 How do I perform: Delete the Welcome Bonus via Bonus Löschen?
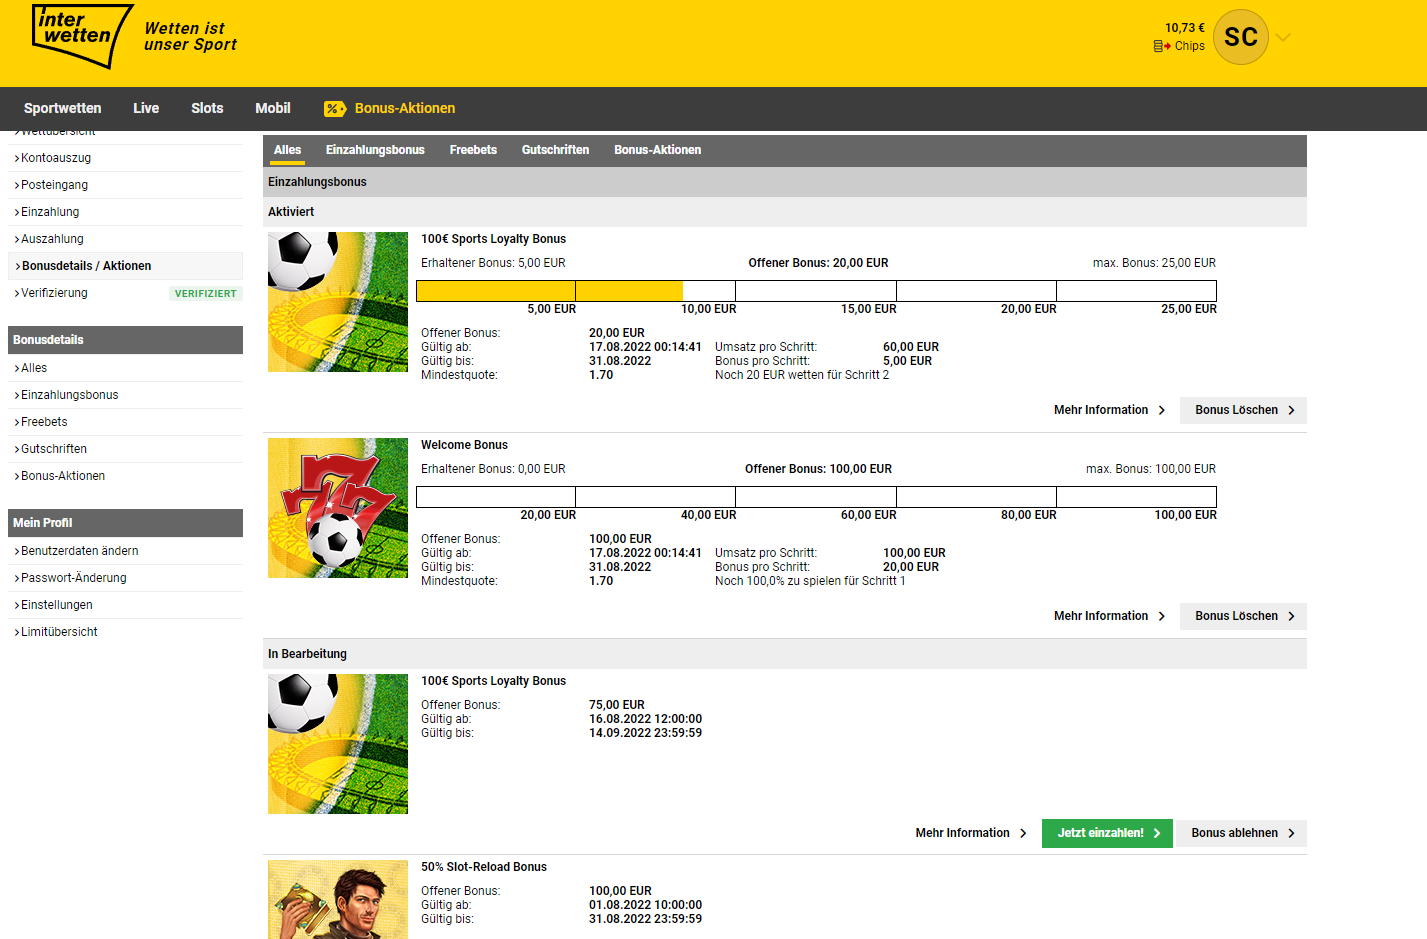(x=1244, y=616)
